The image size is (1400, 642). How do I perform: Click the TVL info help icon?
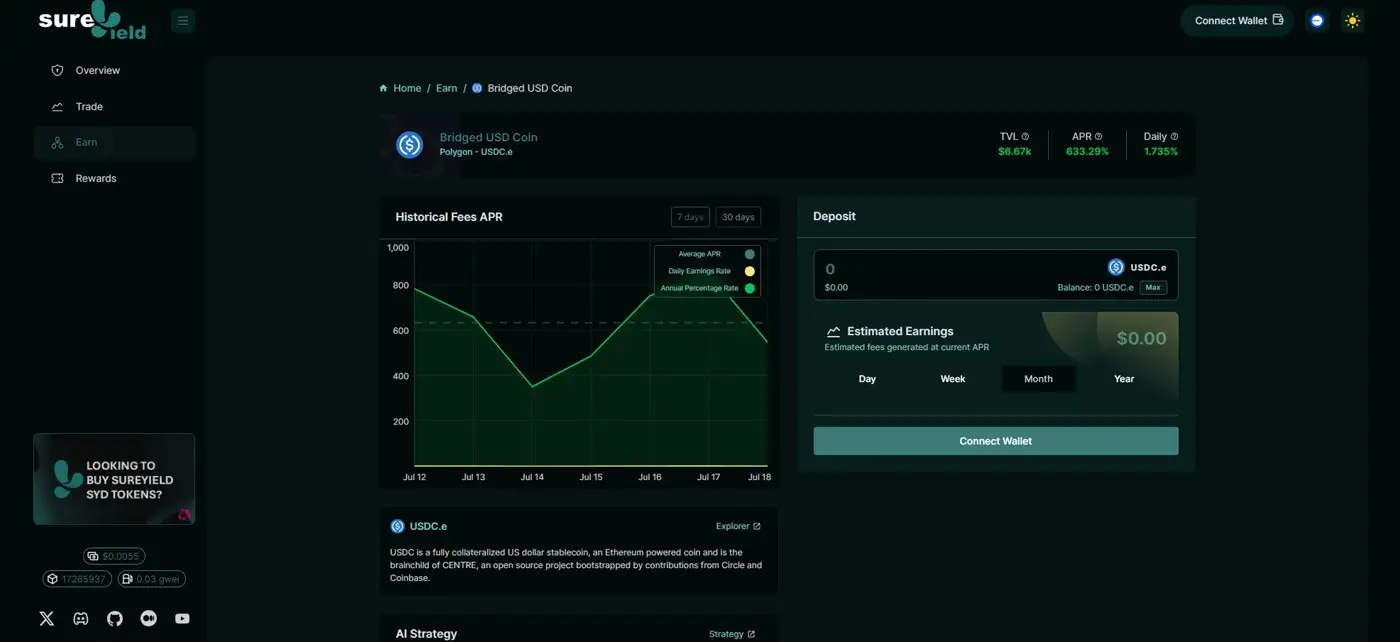coord(1025,137)
